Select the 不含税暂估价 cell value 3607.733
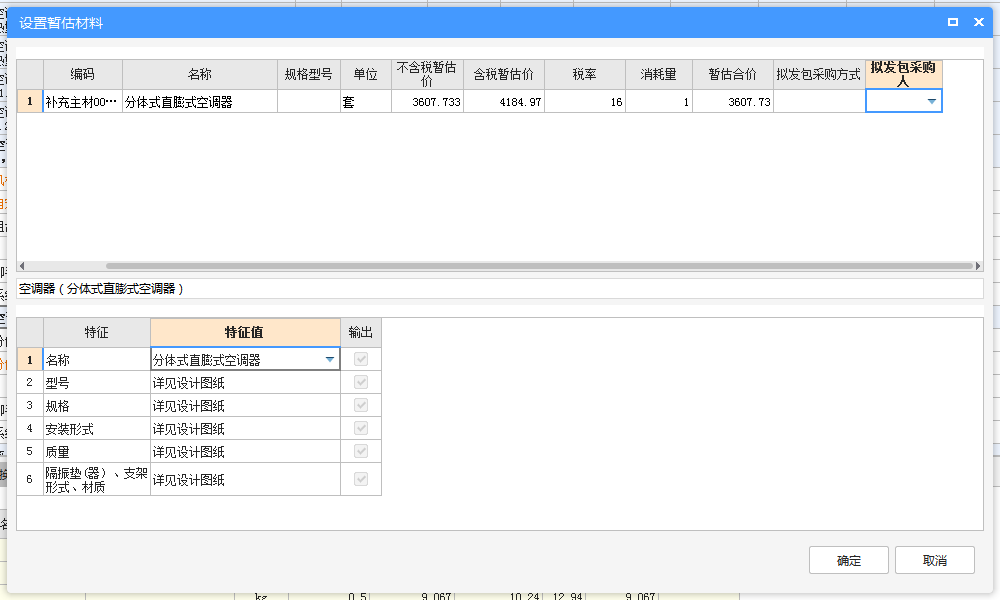This screenshot has height=600, width=1000. [427, 102]
